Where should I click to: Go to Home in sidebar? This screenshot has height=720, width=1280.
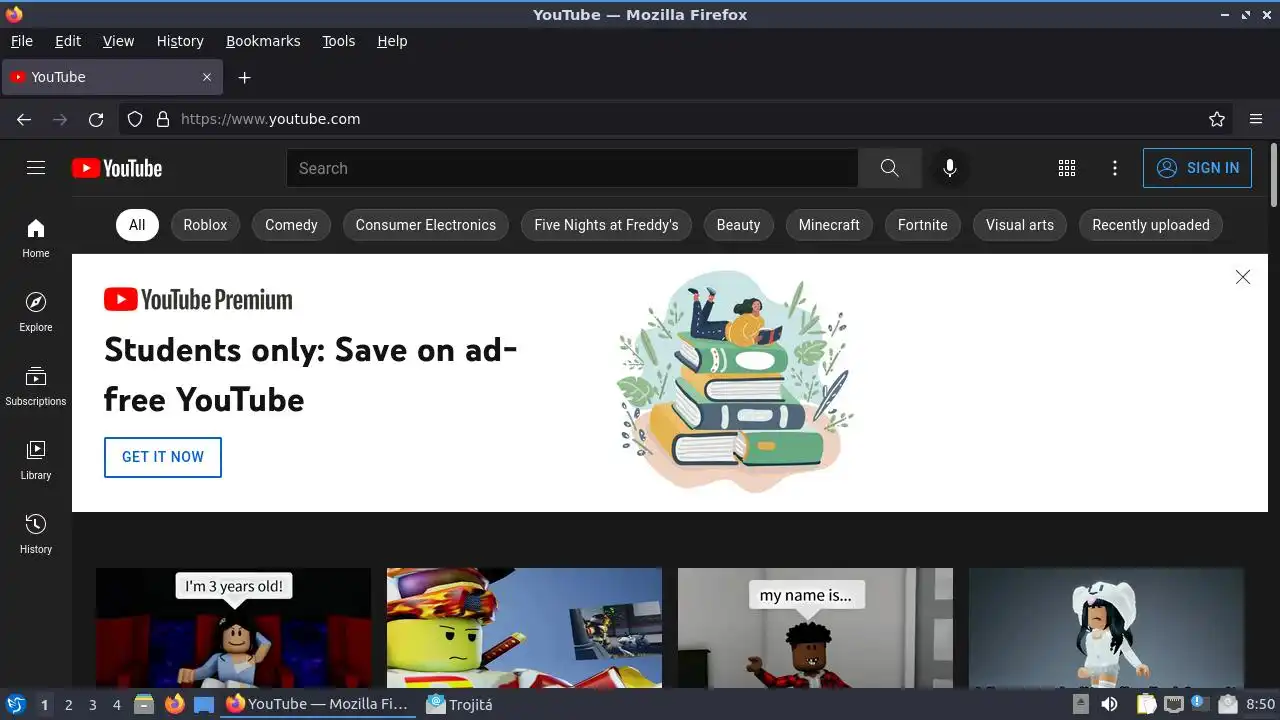[36, 238]
